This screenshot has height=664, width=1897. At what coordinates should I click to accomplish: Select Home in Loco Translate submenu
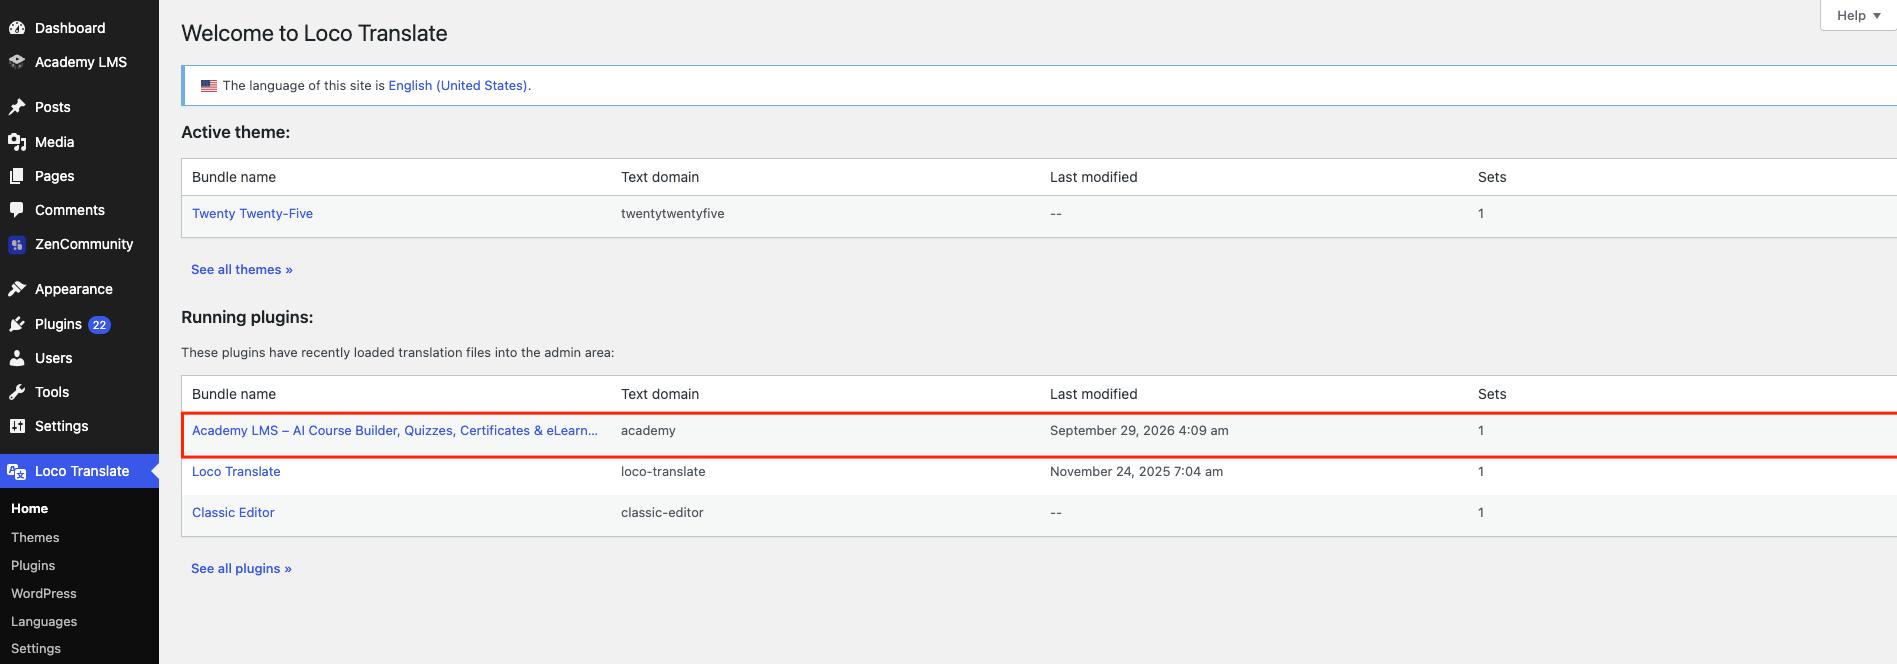tap(30, 509)
